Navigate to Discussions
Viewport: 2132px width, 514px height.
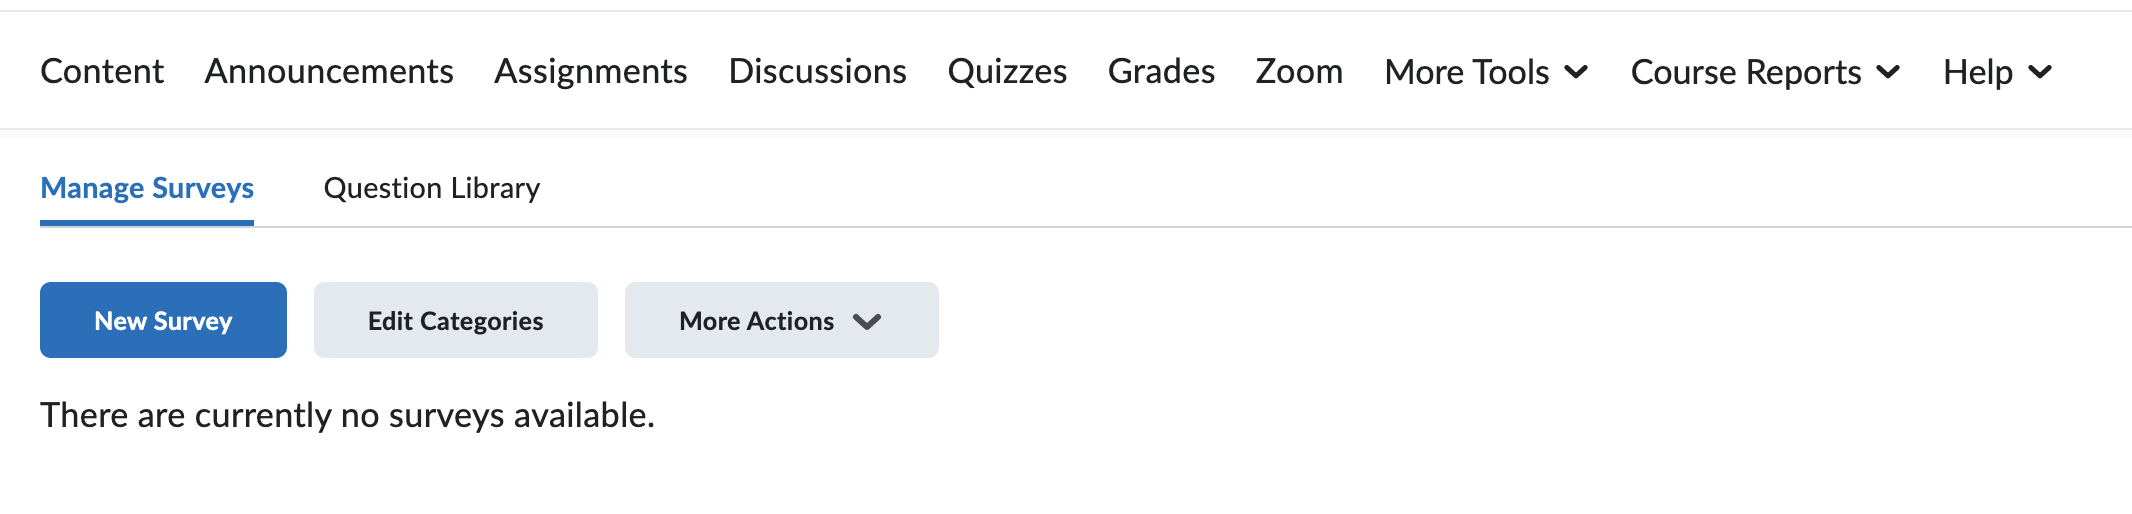click(x=817, y=72)
